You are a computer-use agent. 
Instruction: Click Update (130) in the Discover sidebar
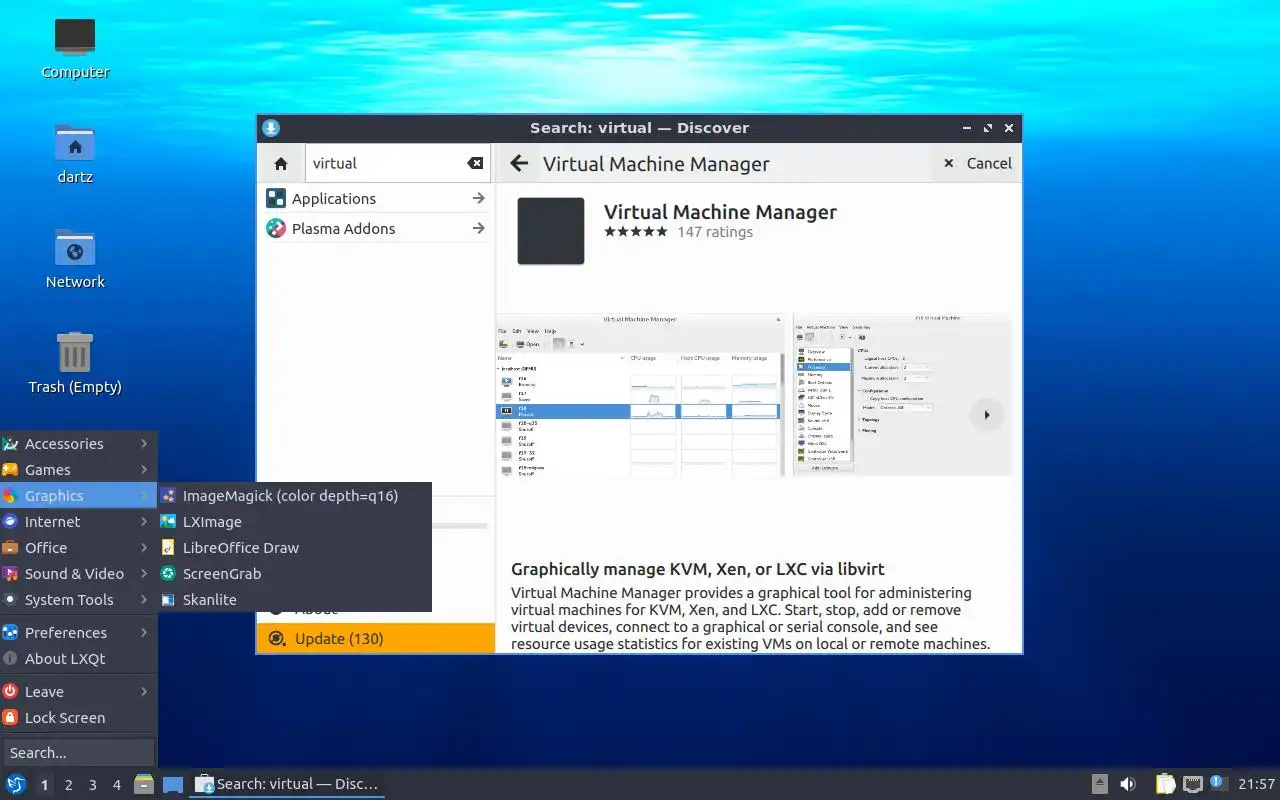click(x=376, y=638)
